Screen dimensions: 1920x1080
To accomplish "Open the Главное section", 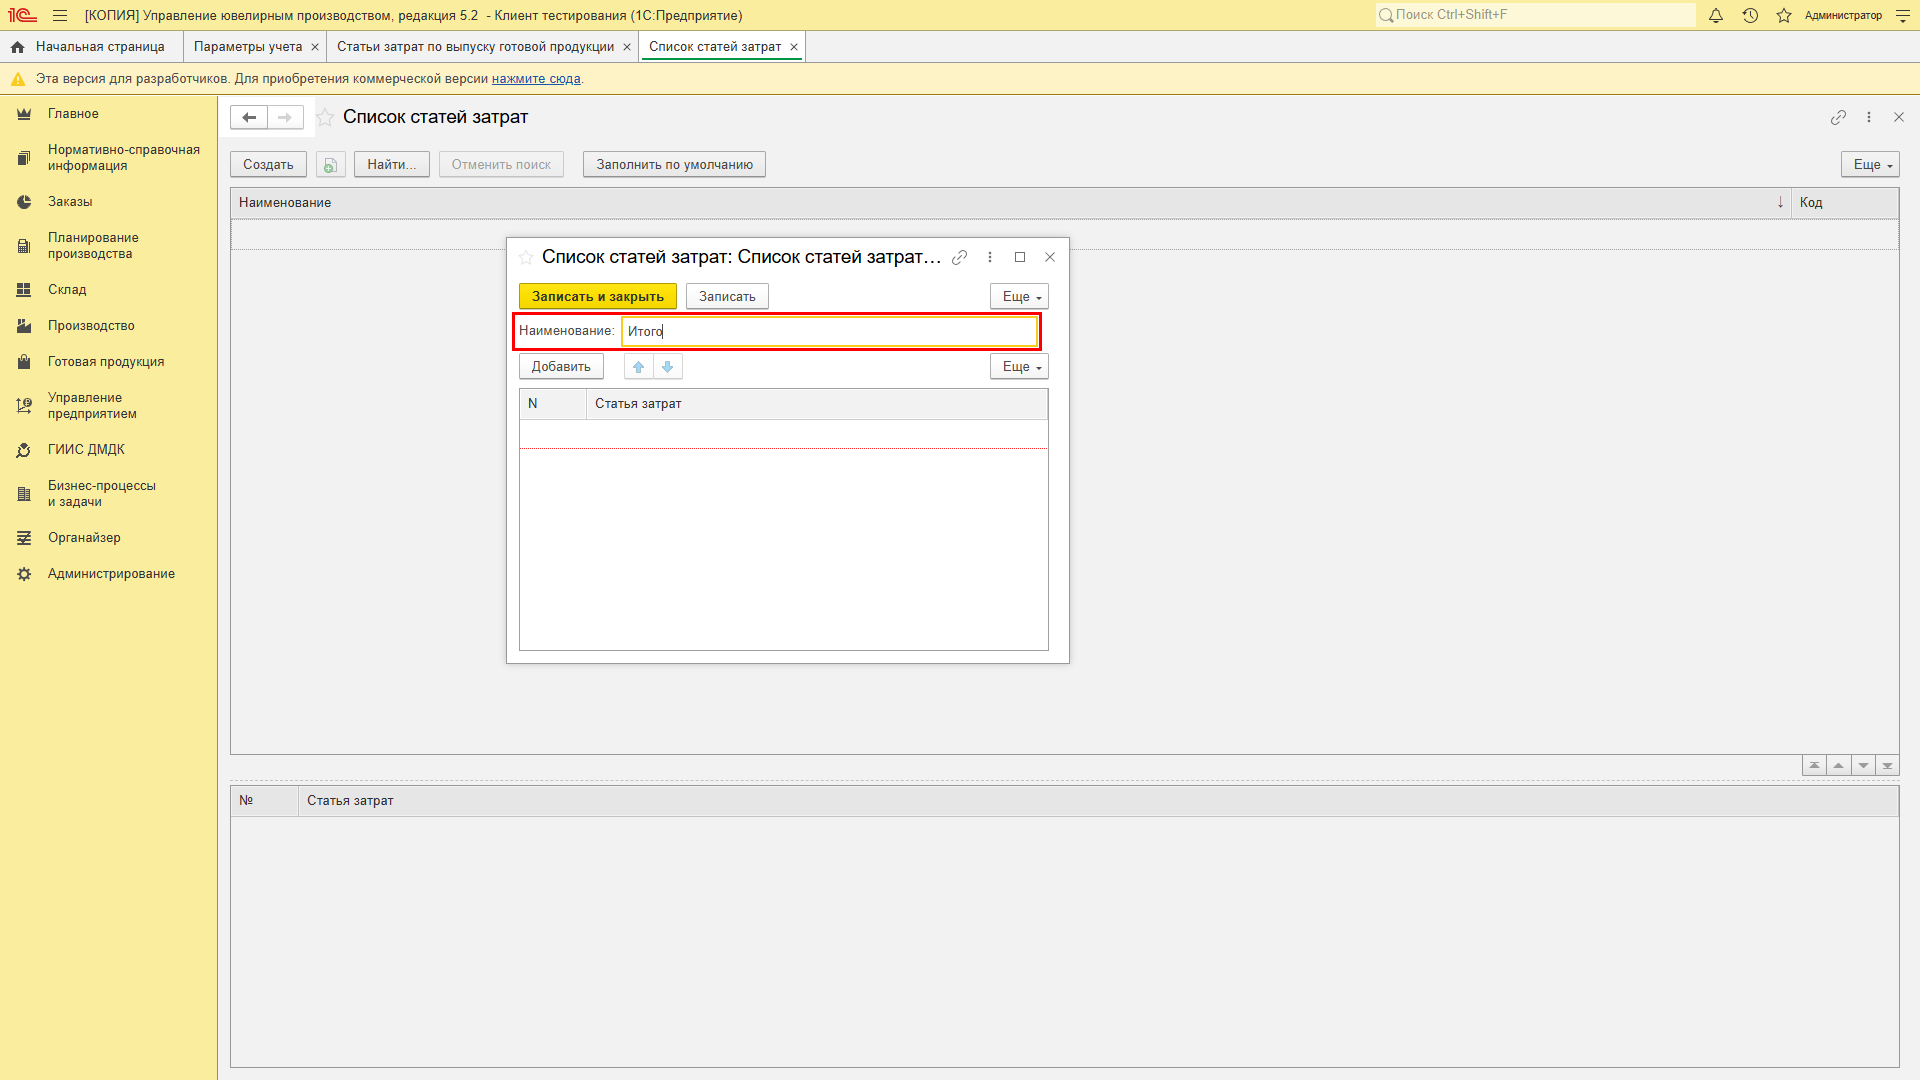I will pyautogui.click(x=108, y=114).
